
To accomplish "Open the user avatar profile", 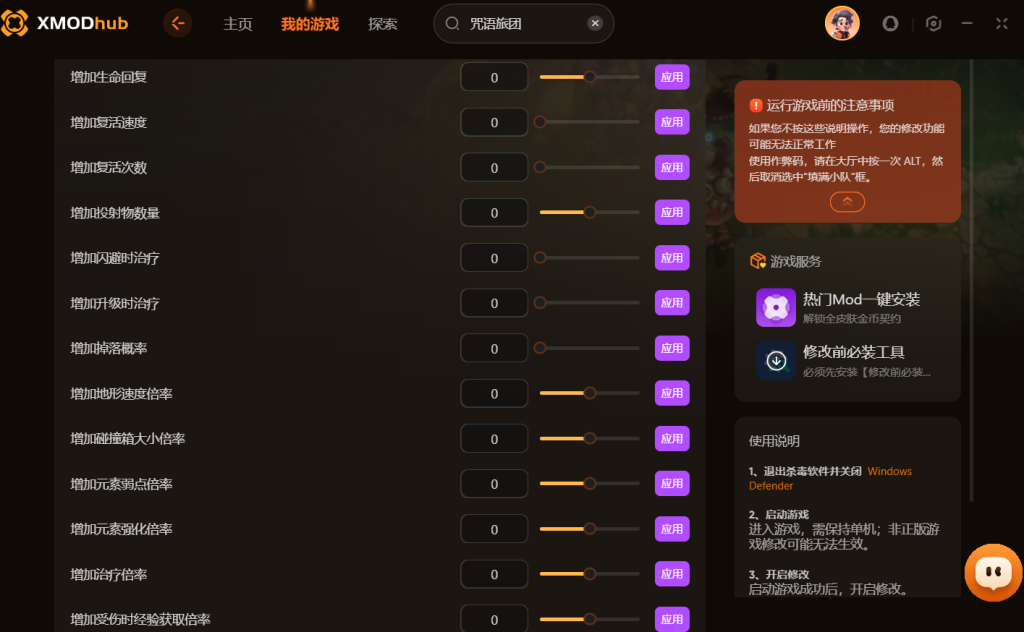I will pyautogui.click(x=842, y=24).
